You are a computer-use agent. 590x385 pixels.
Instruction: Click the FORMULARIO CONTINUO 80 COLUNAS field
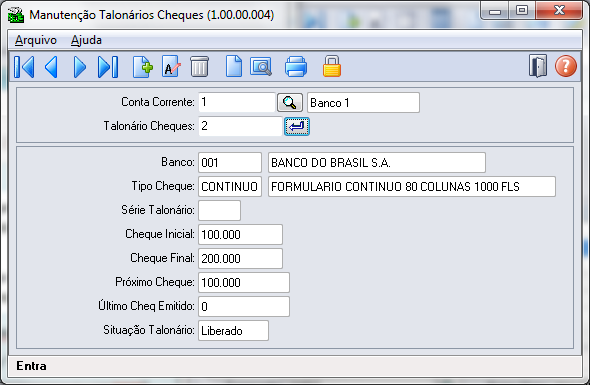coord(412,186)
